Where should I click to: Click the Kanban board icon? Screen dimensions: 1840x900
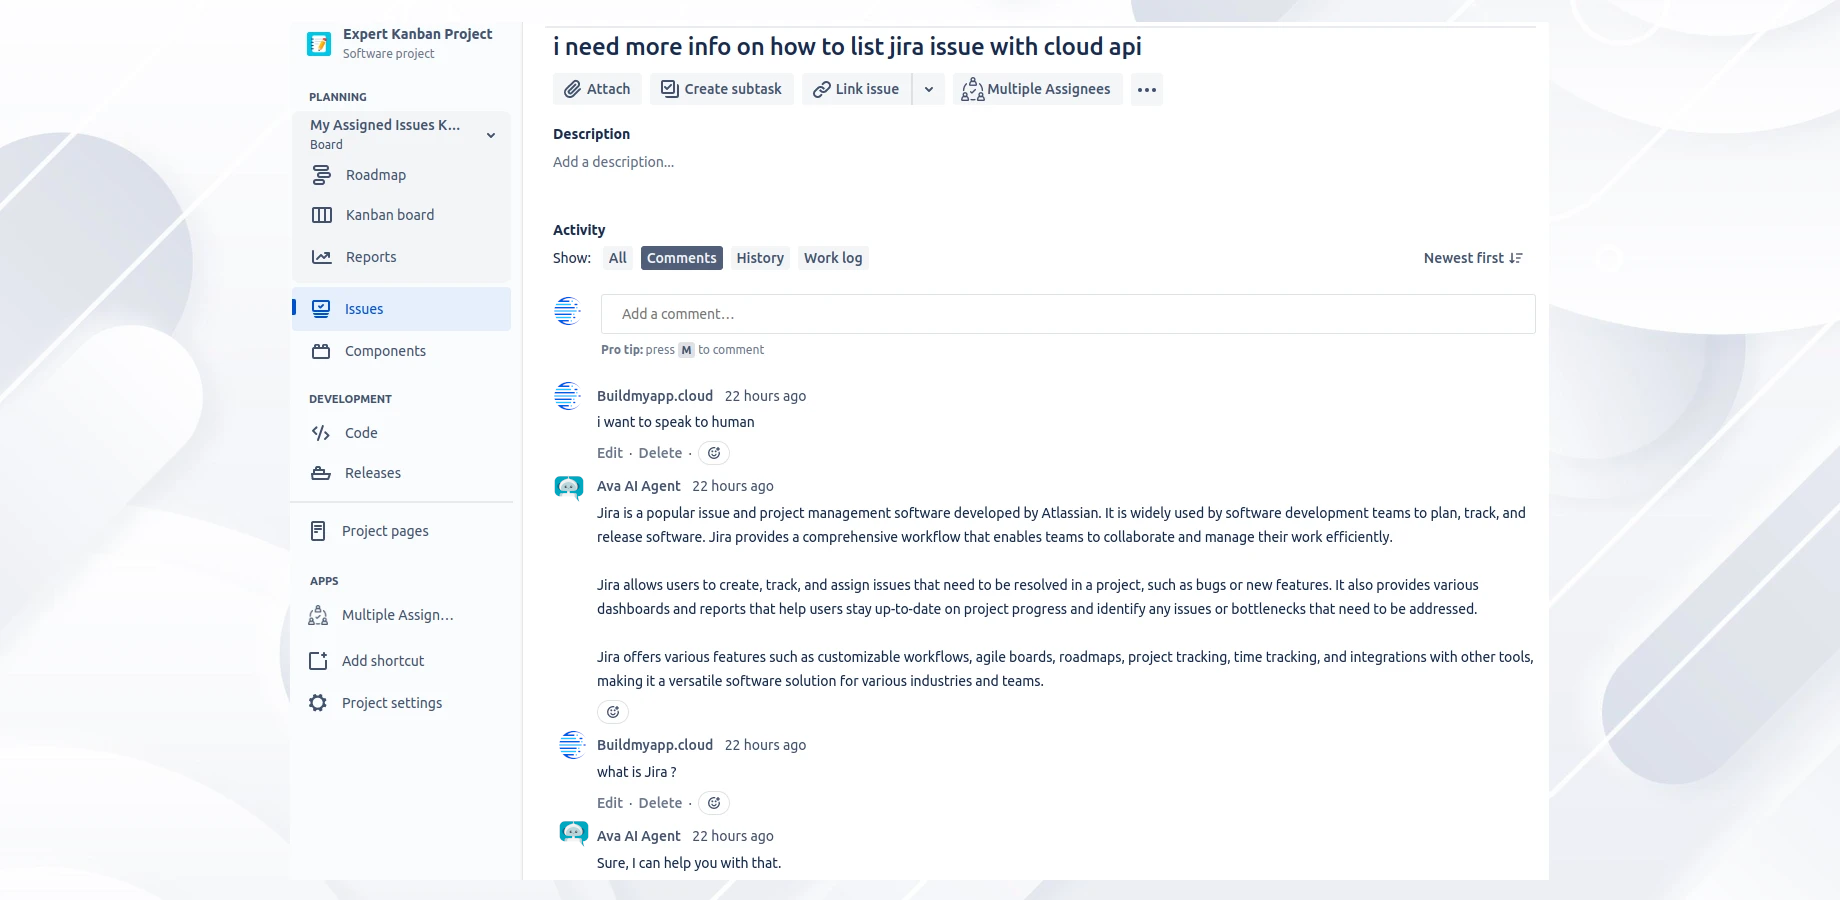click(321, 215)
